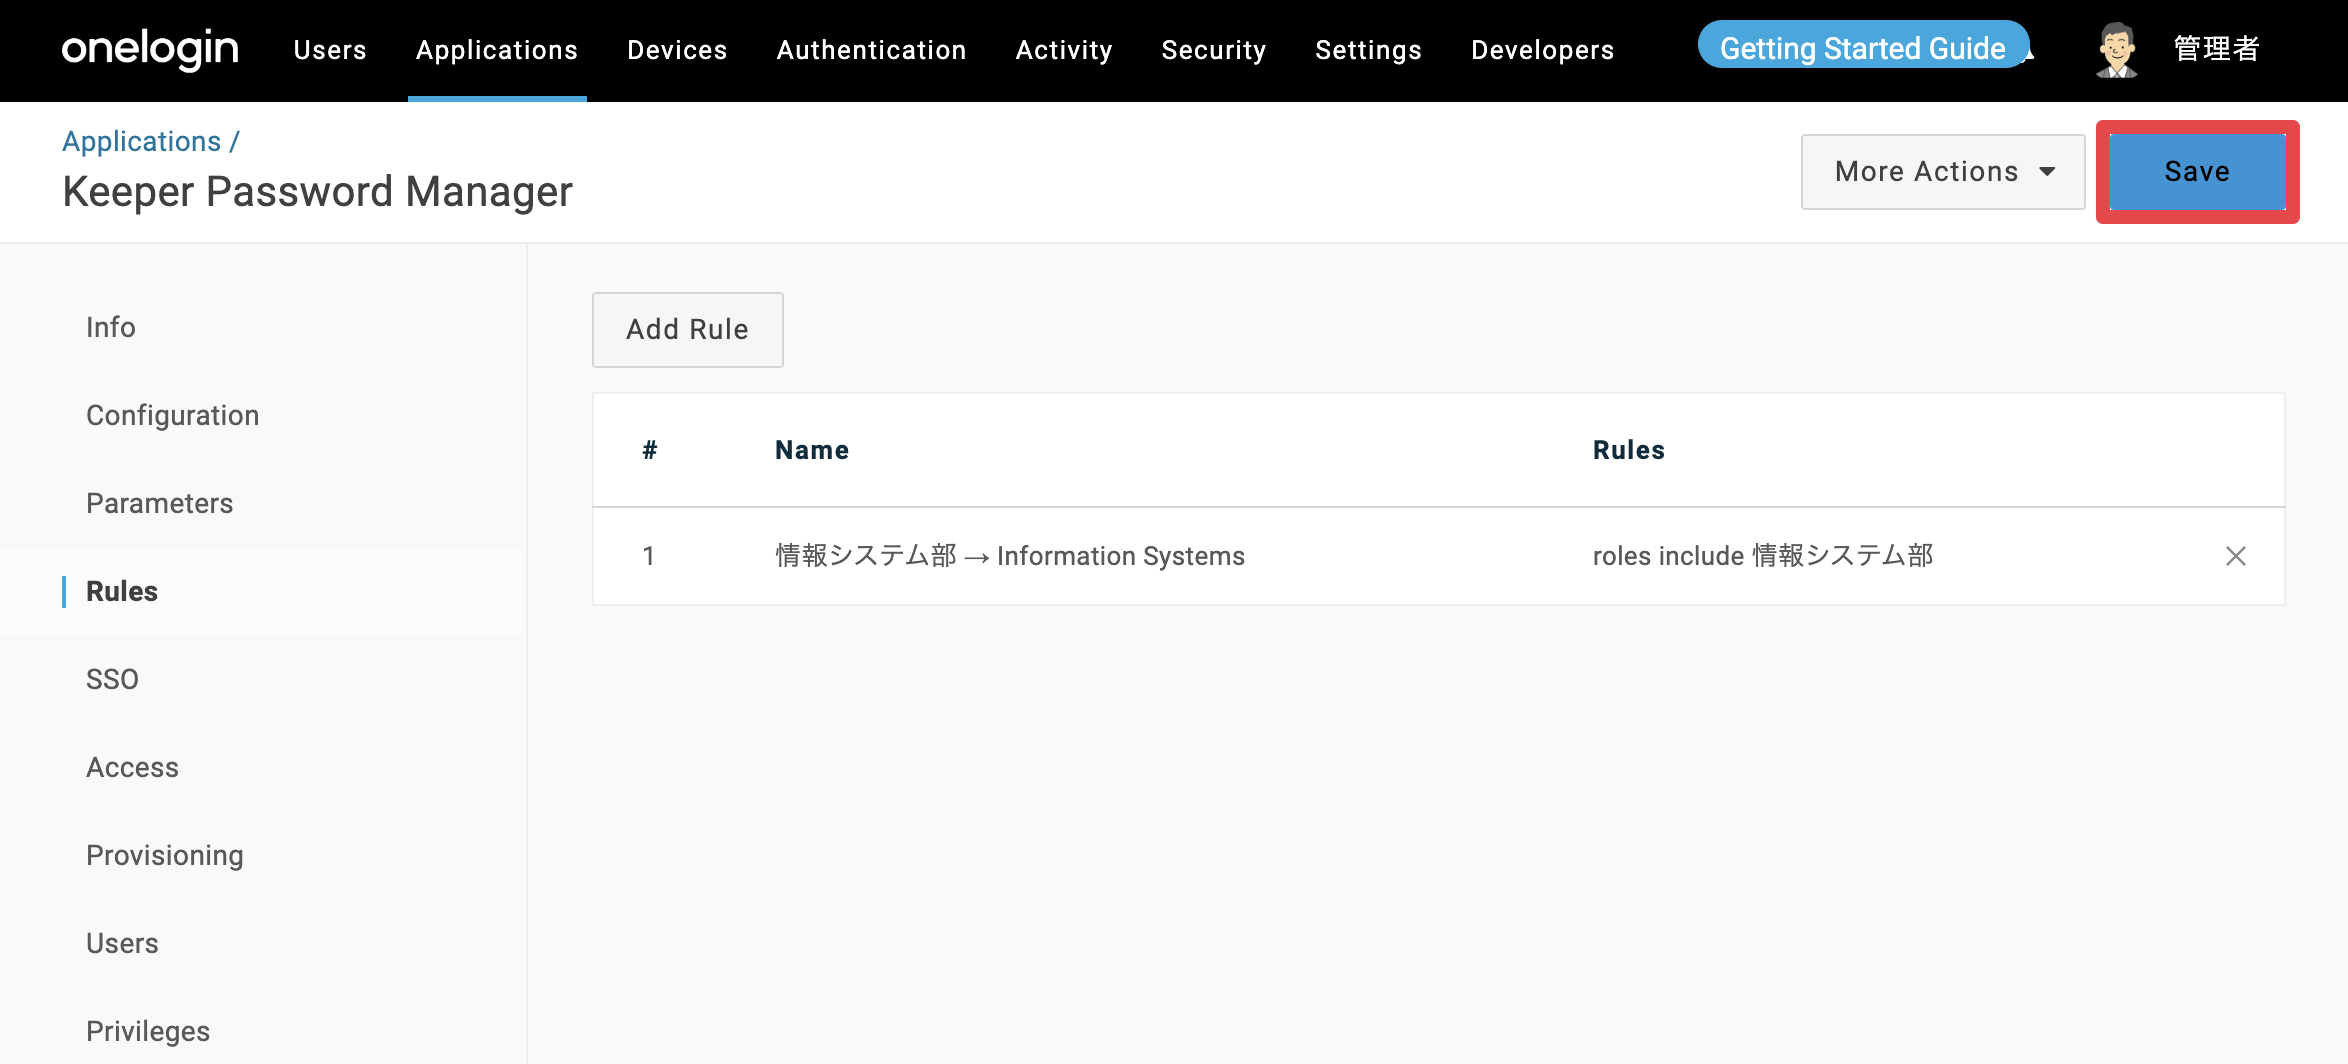
Task: Open the Settings top menu
Action: pos(1368,50)
